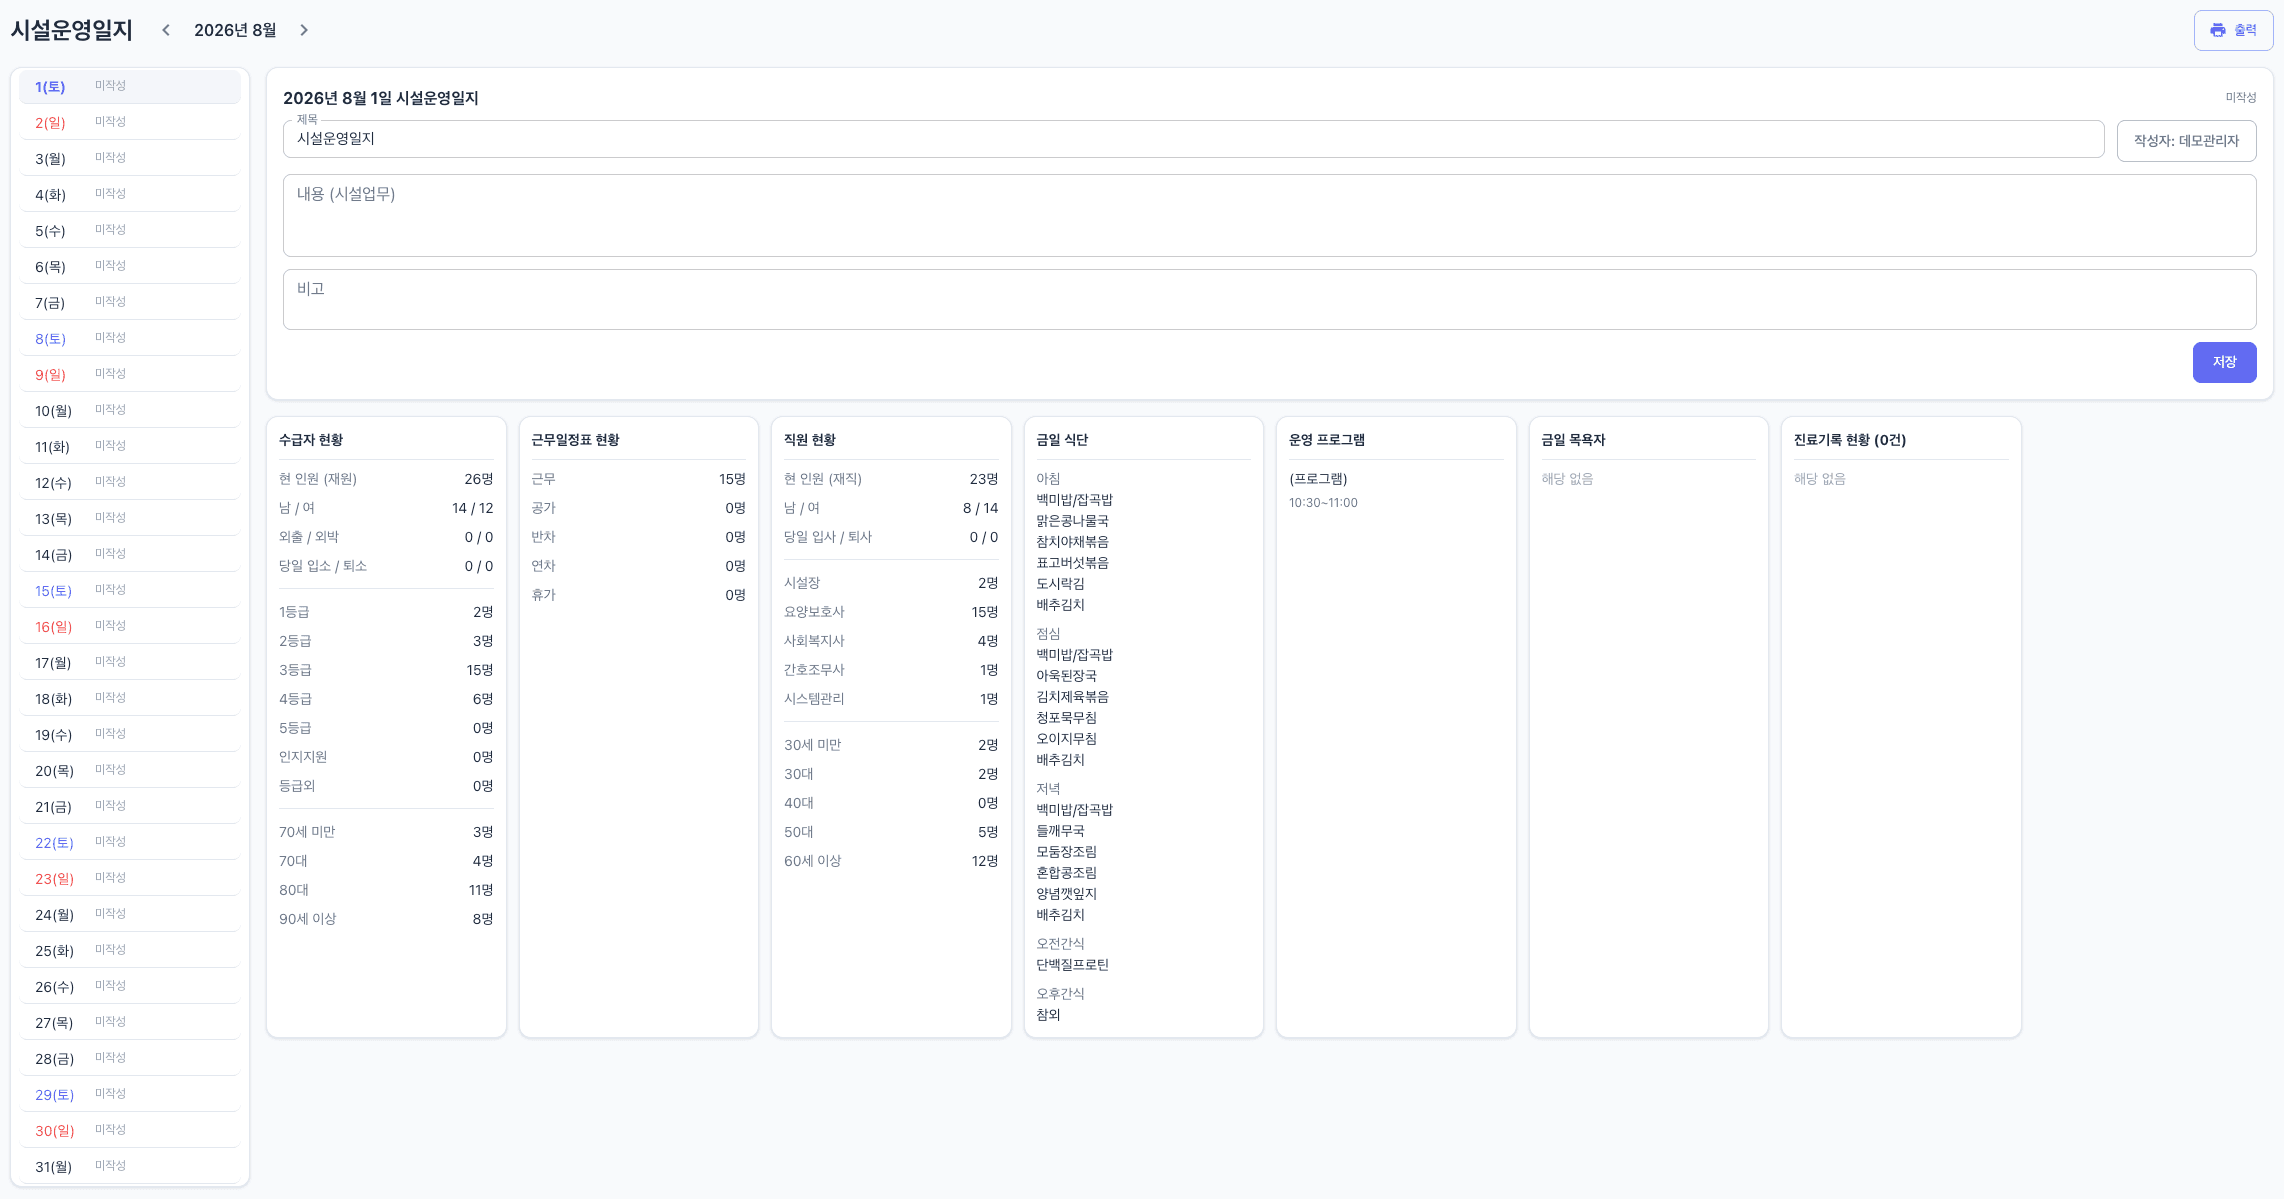Select date 12(수) in the day list
This screenshot has height=1199, width=2284.
pos(130,483)
